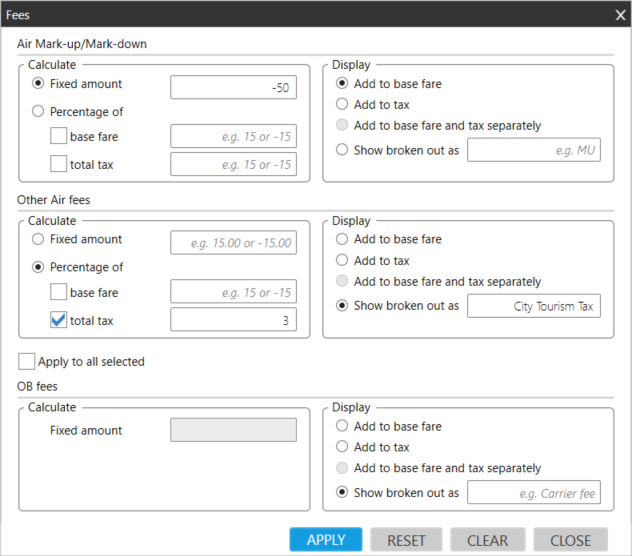The width and height of the screenshot is (632, 556).
Task: Choose Add to base fare in Other Air fees
Action: [x=343, y=240]
